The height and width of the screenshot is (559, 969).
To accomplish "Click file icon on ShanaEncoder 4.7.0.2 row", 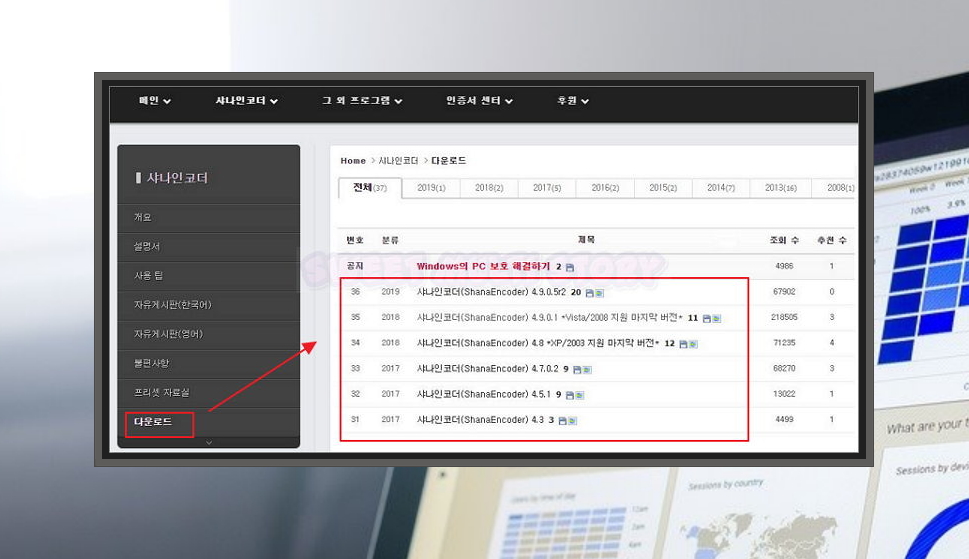I will coord(577,370).
